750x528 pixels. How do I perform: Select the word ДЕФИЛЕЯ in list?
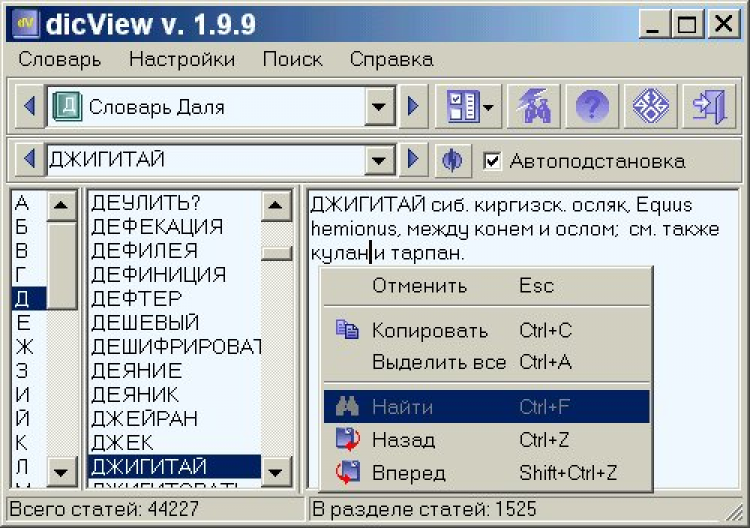pyautogui.click(x=175, y=251)
